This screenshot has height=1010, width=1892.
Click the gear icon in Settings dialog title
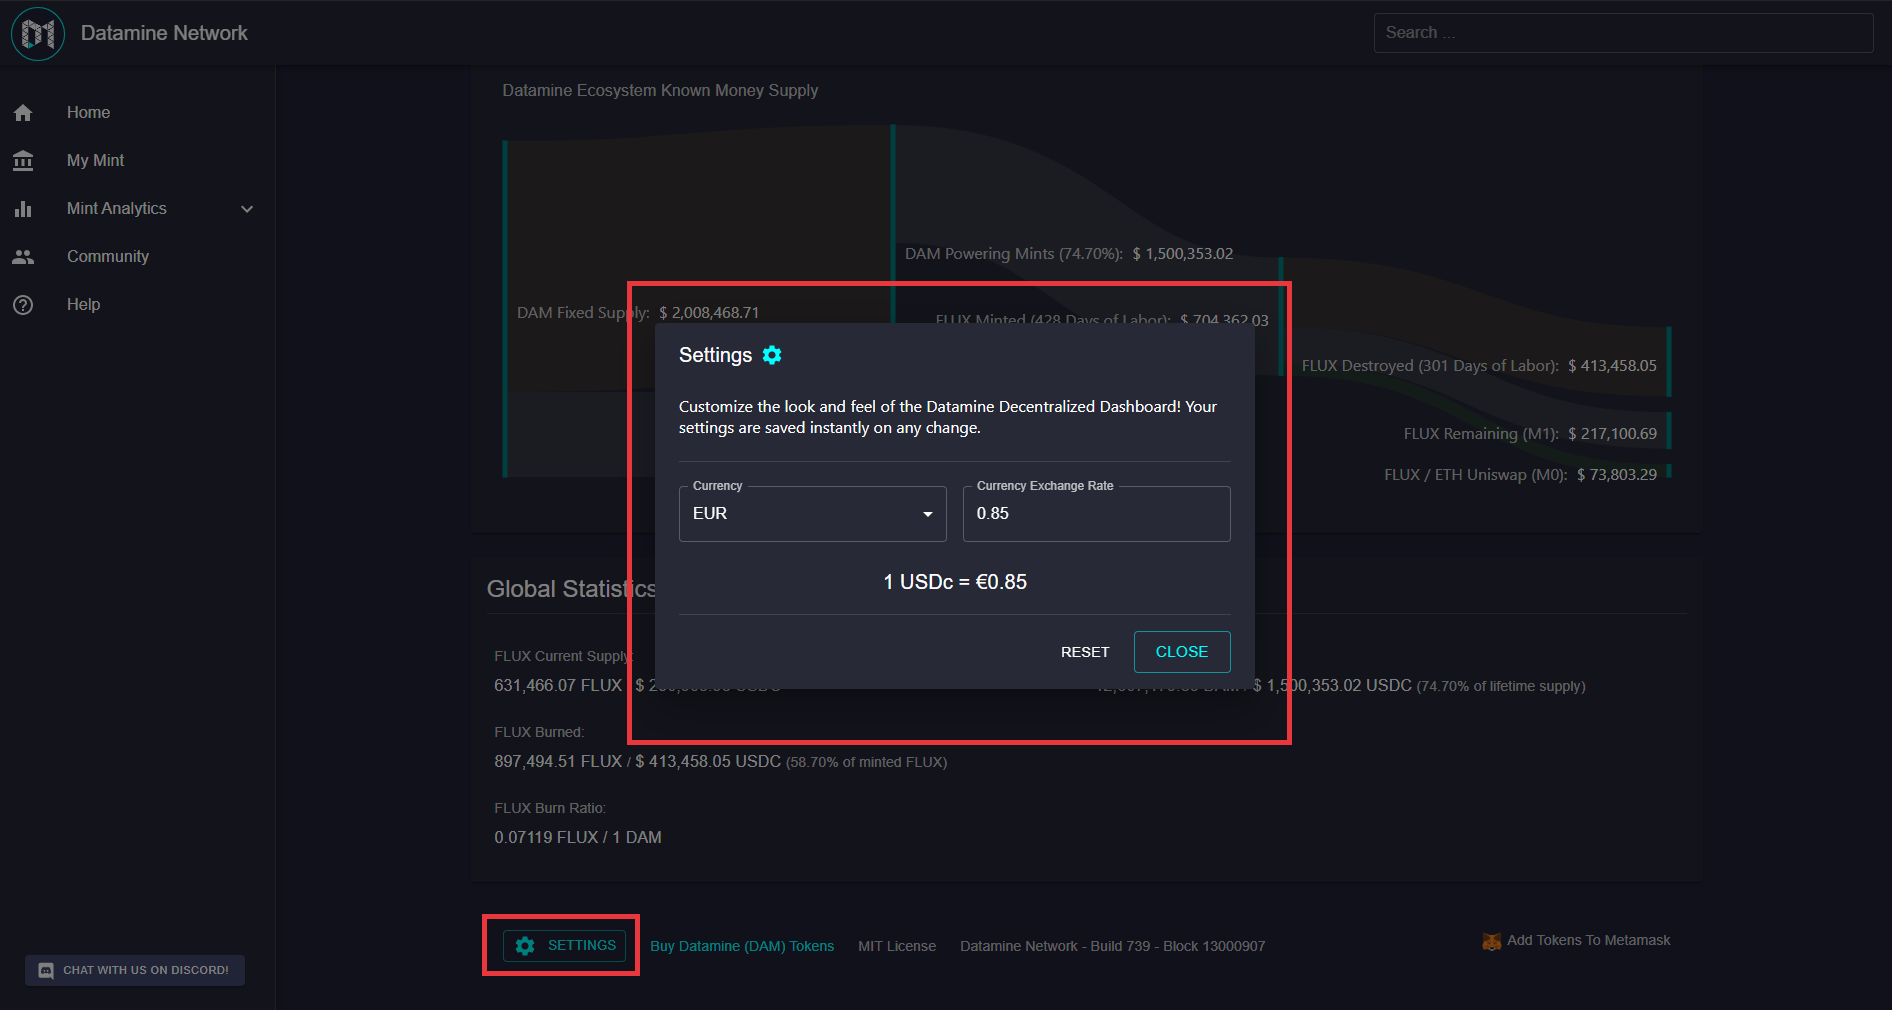772,355
